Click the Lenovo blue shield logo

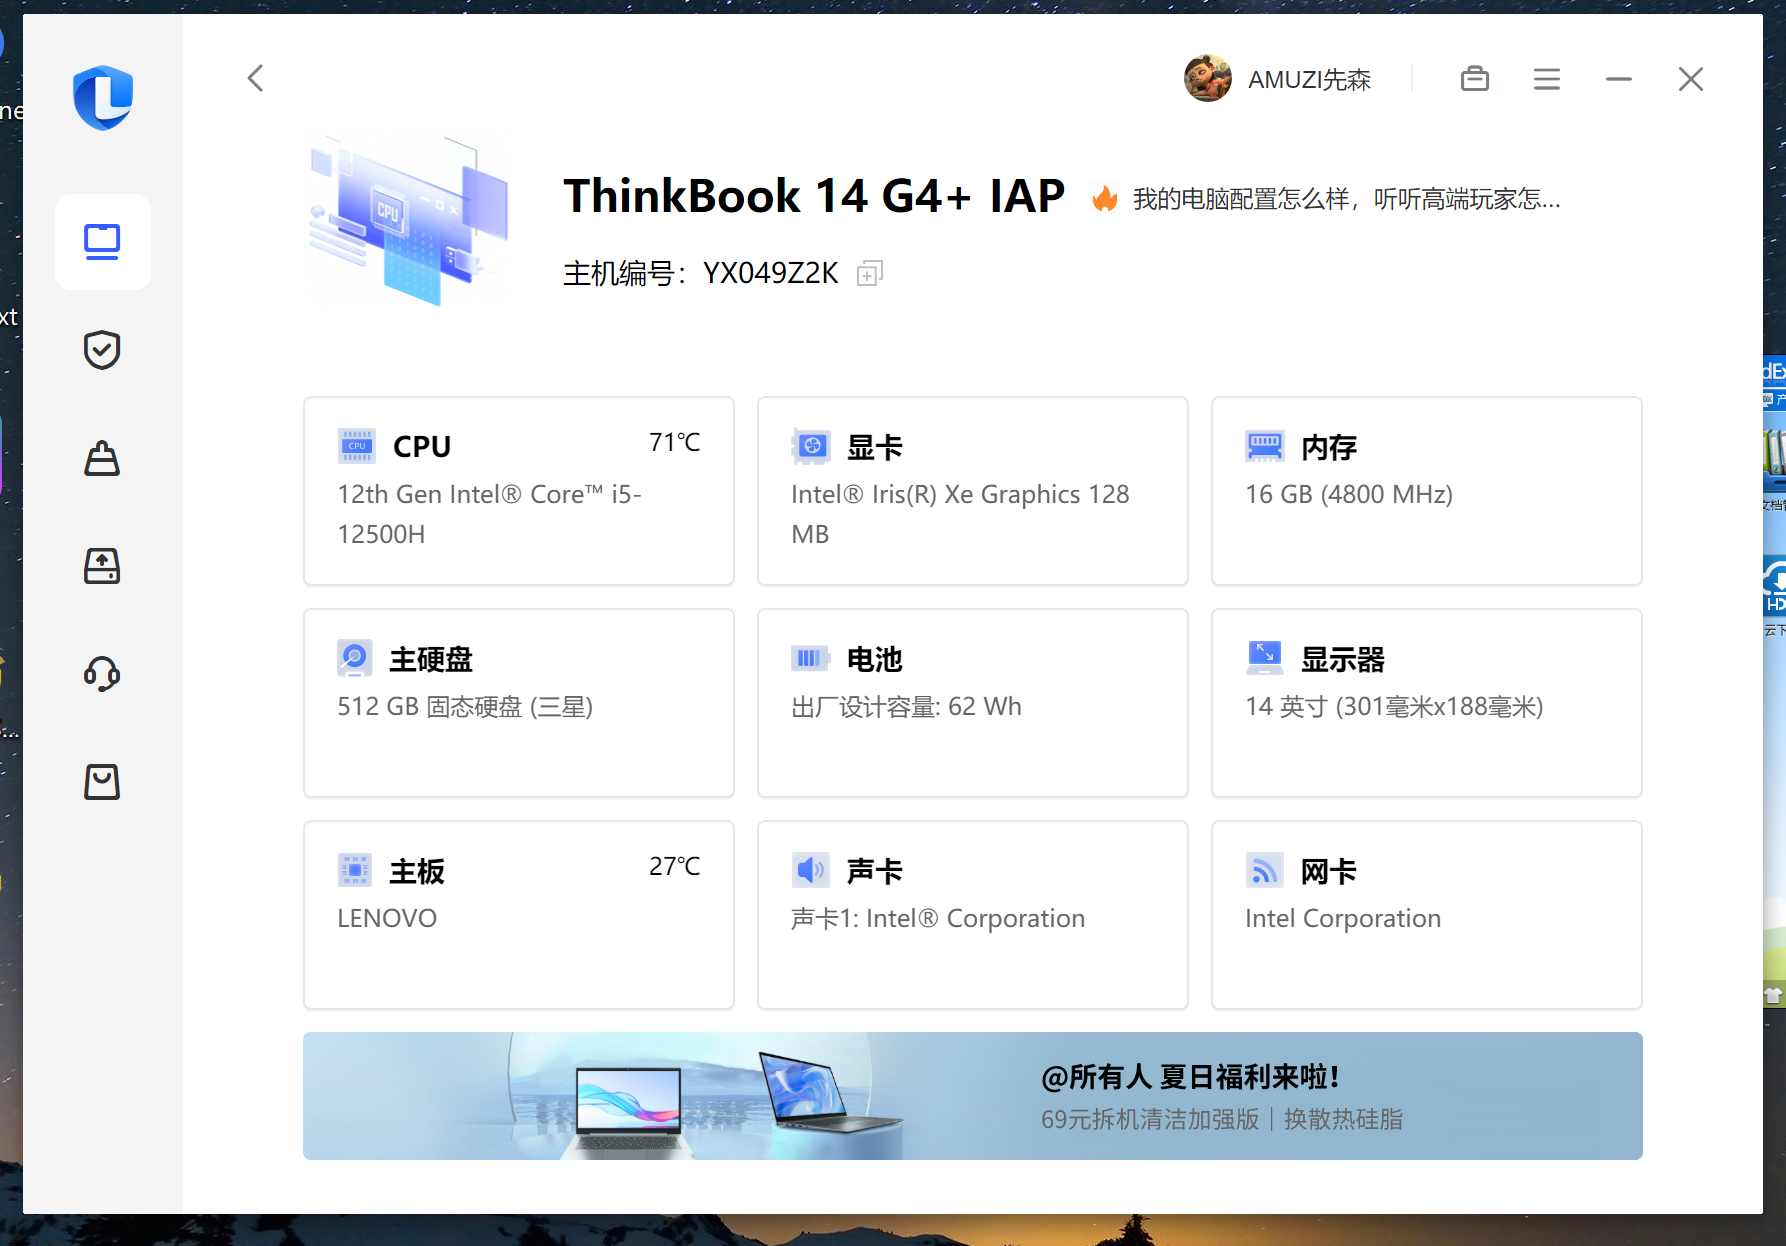(103, 97)
